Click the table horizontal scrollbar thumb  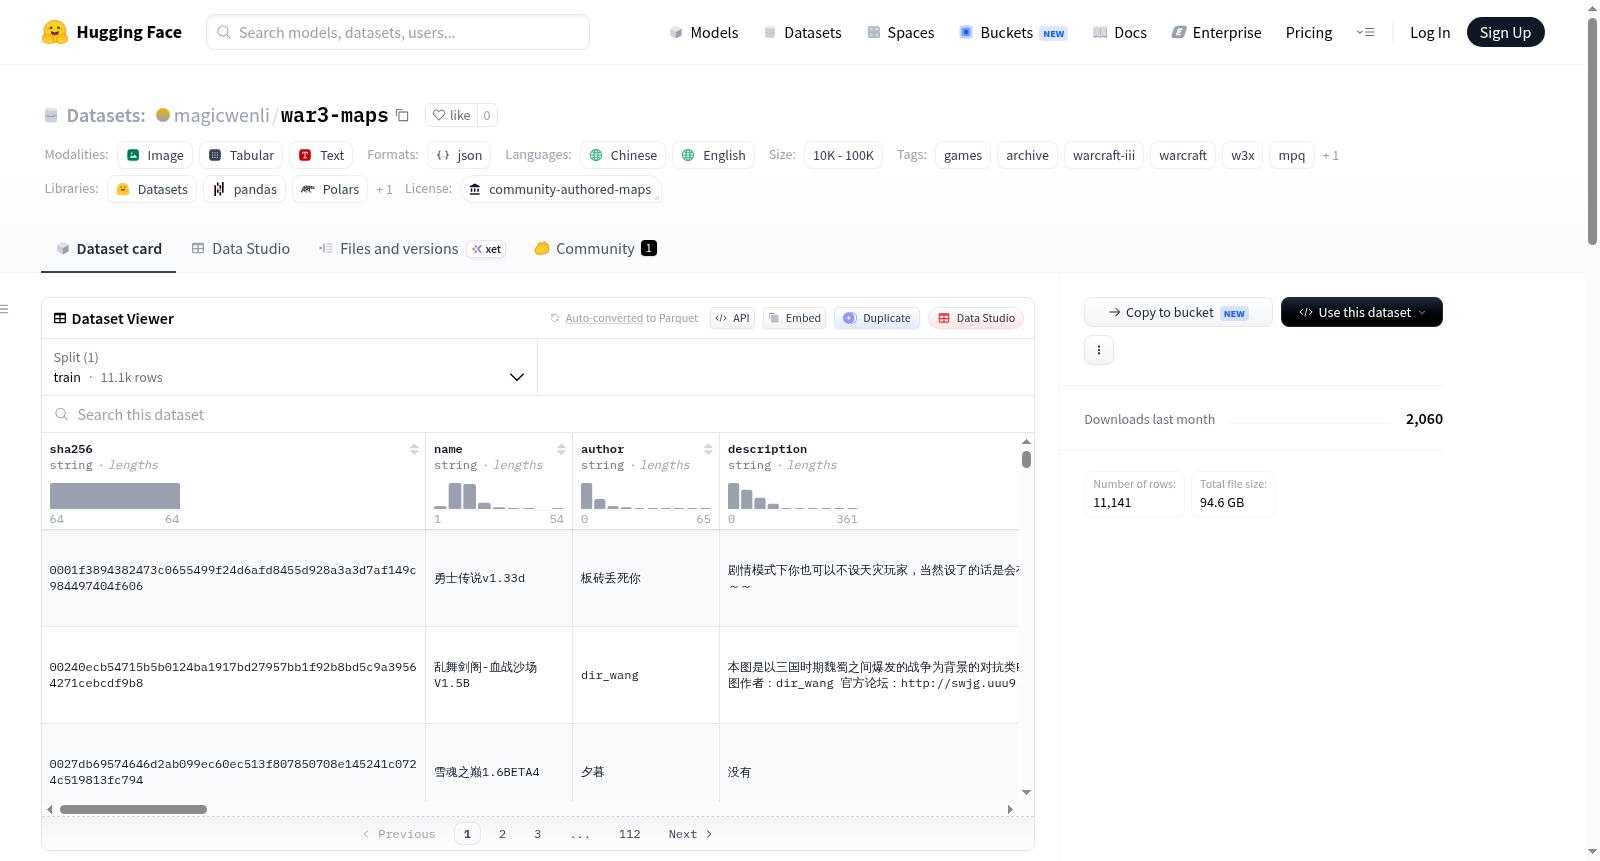[x=133, y=809]
